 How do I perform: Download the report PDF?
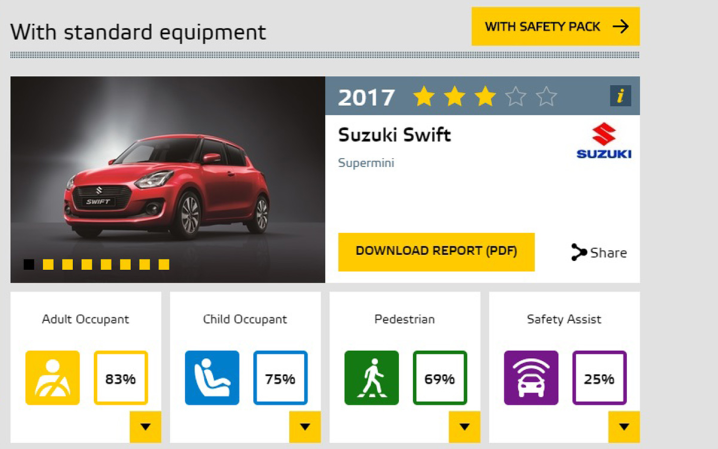coord(436,252)
